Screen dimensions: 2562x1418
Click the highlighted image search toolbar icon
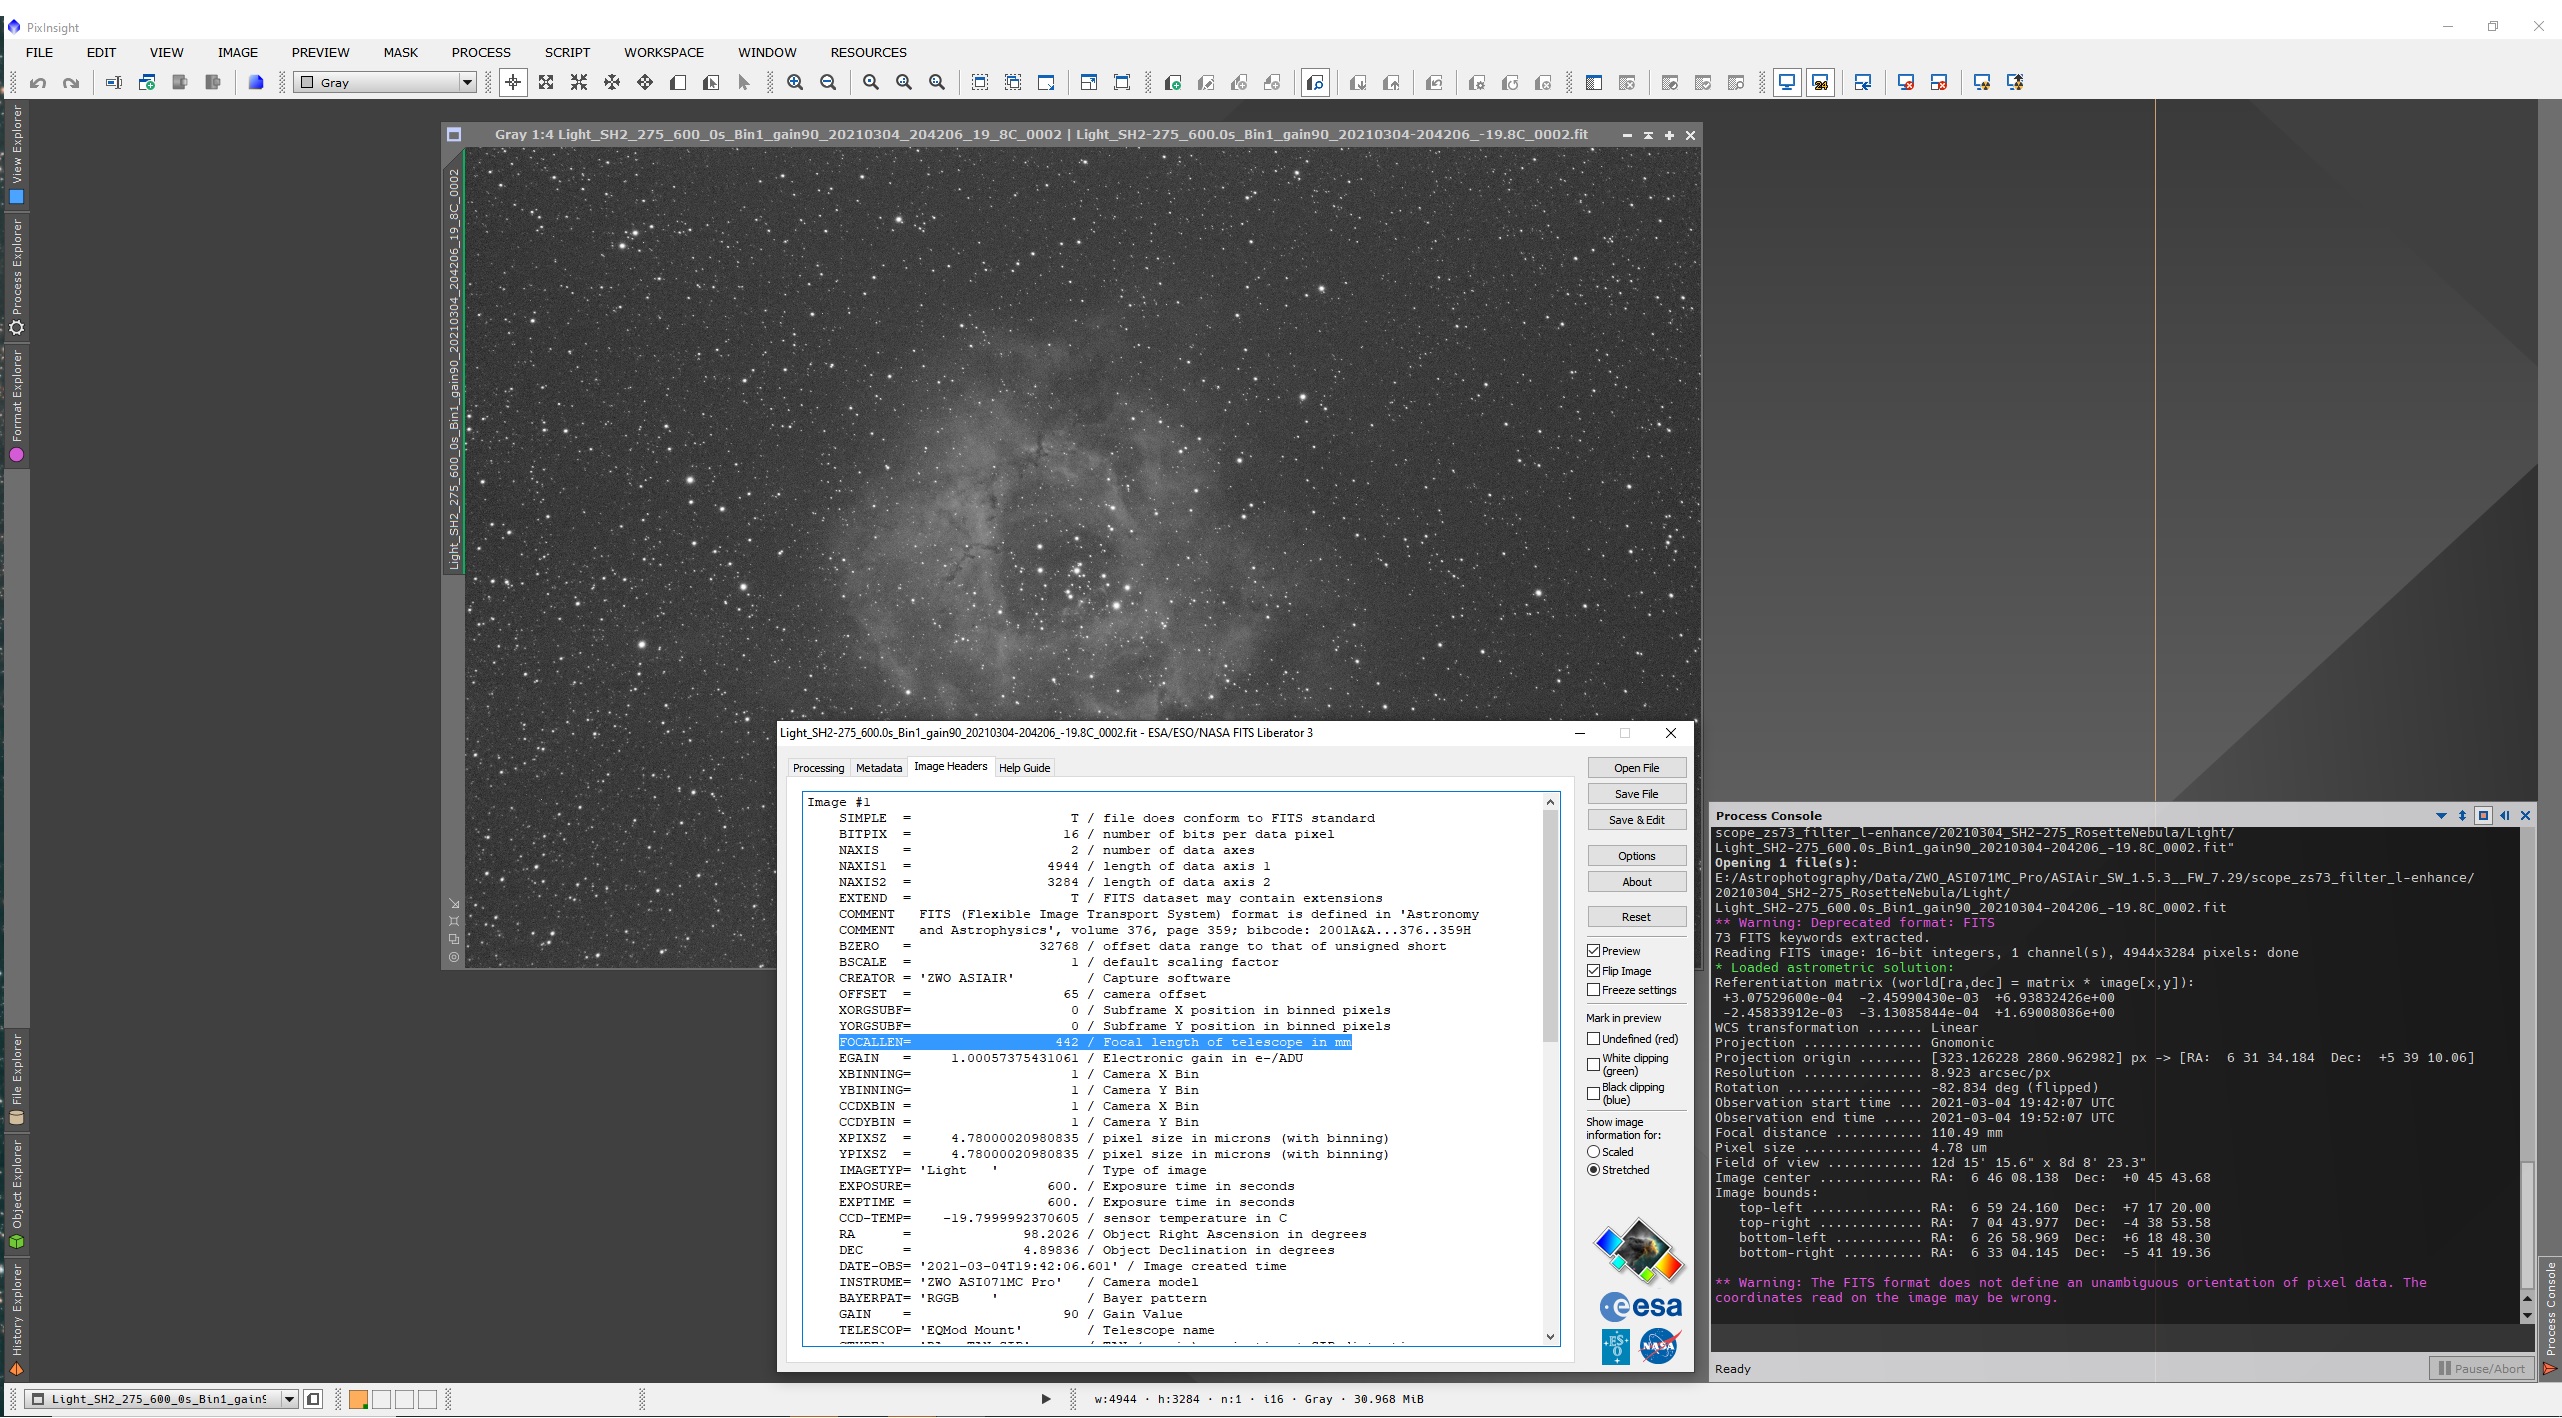(1315, 83)
